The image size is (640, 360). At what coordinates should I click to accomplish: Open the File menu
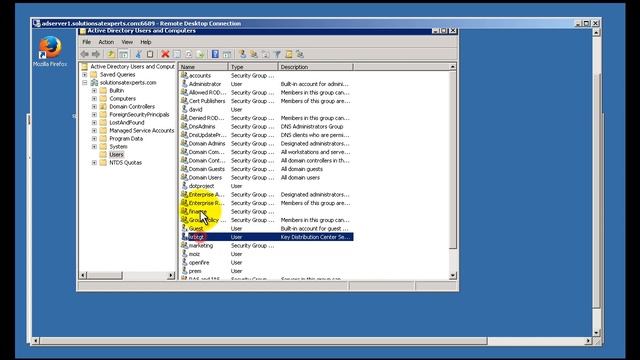87,42
